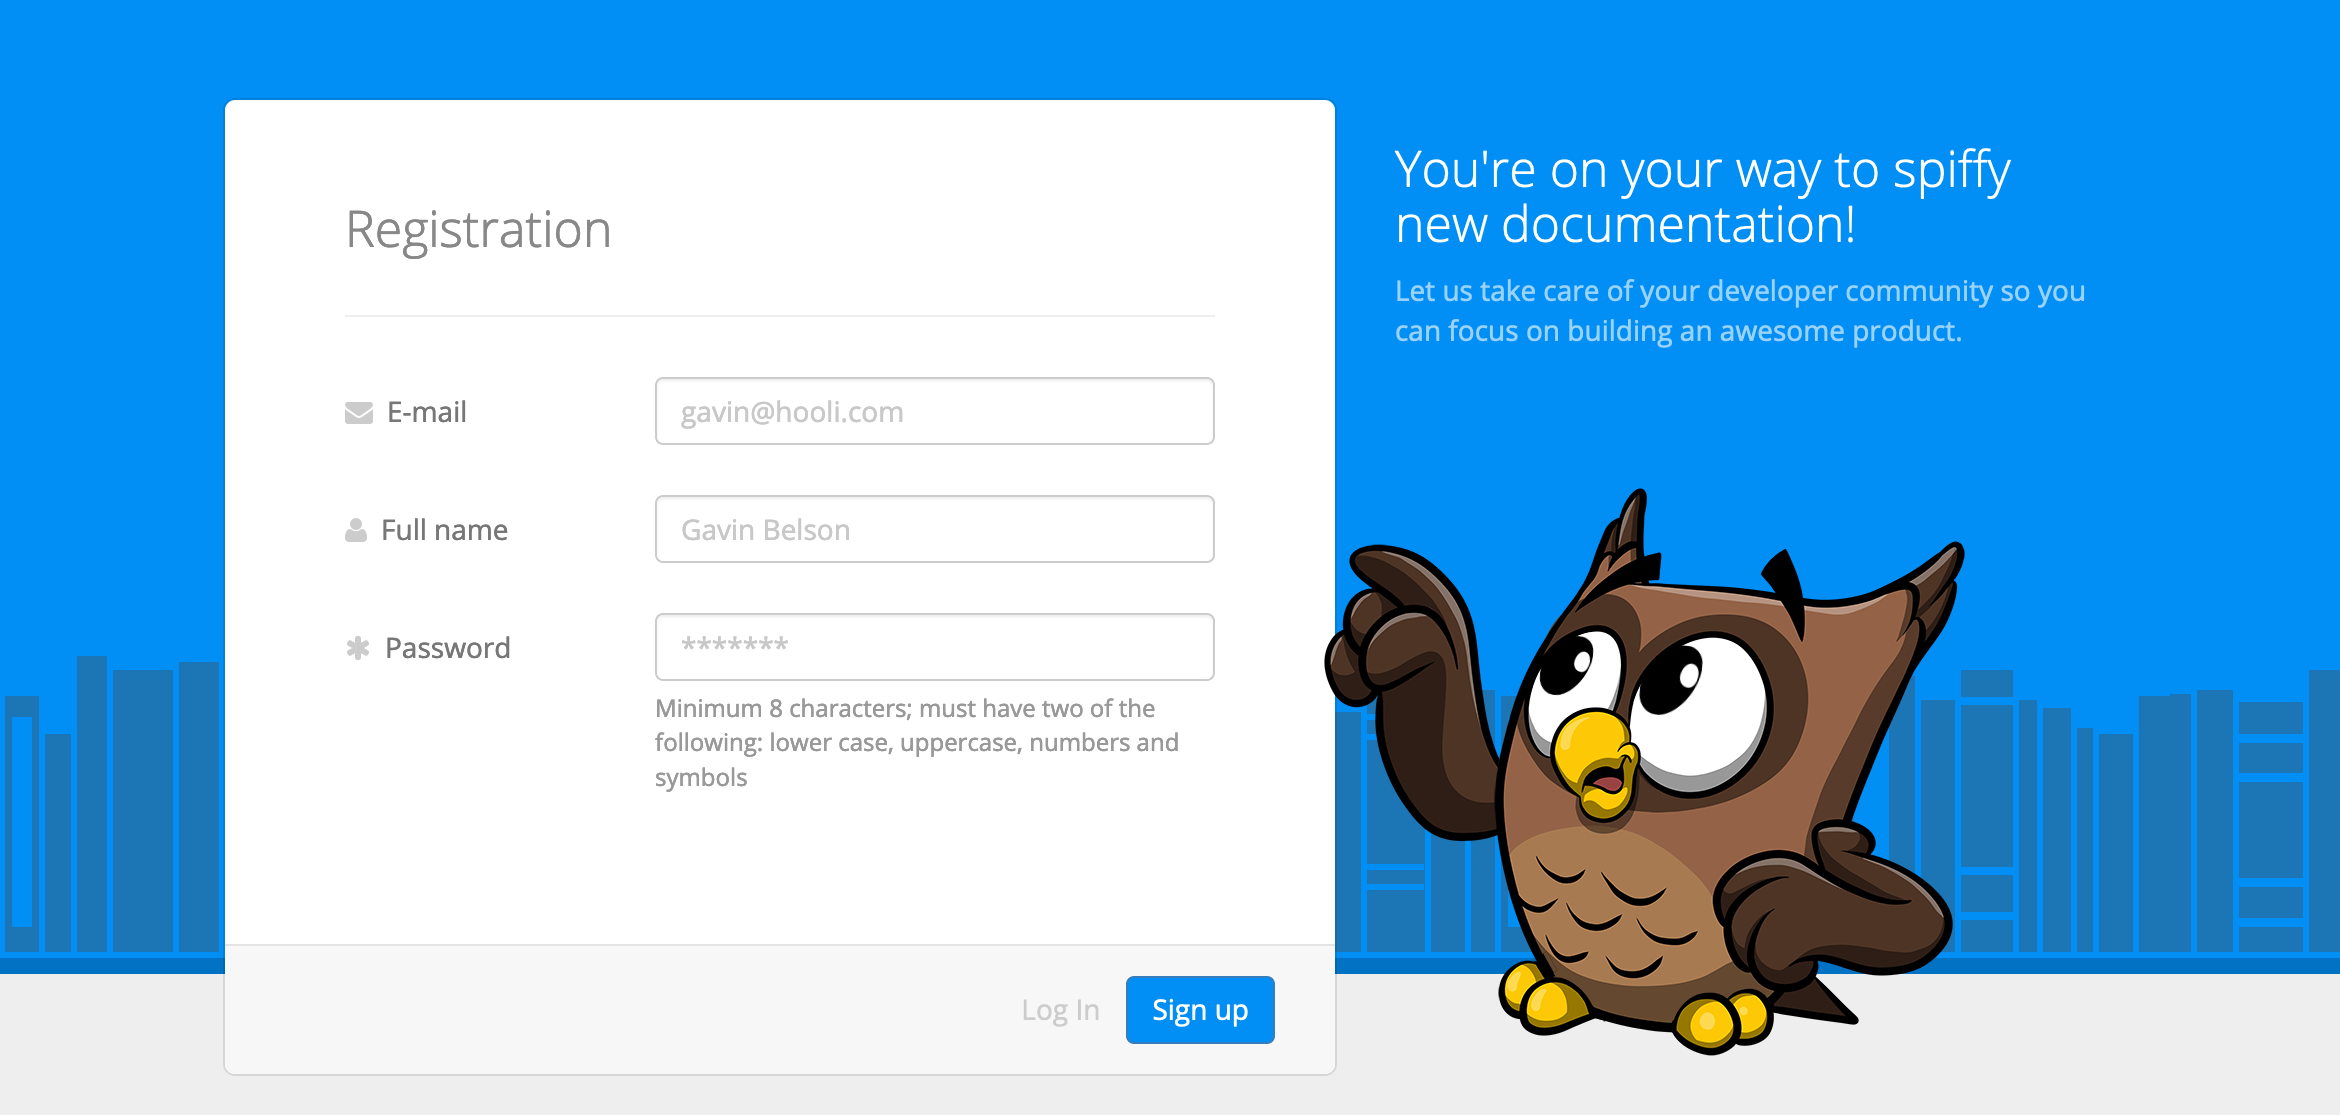Viewport: 2340px width, 1115px height.
Task: Open the Log In link
Action: tap(1060, 1010)
